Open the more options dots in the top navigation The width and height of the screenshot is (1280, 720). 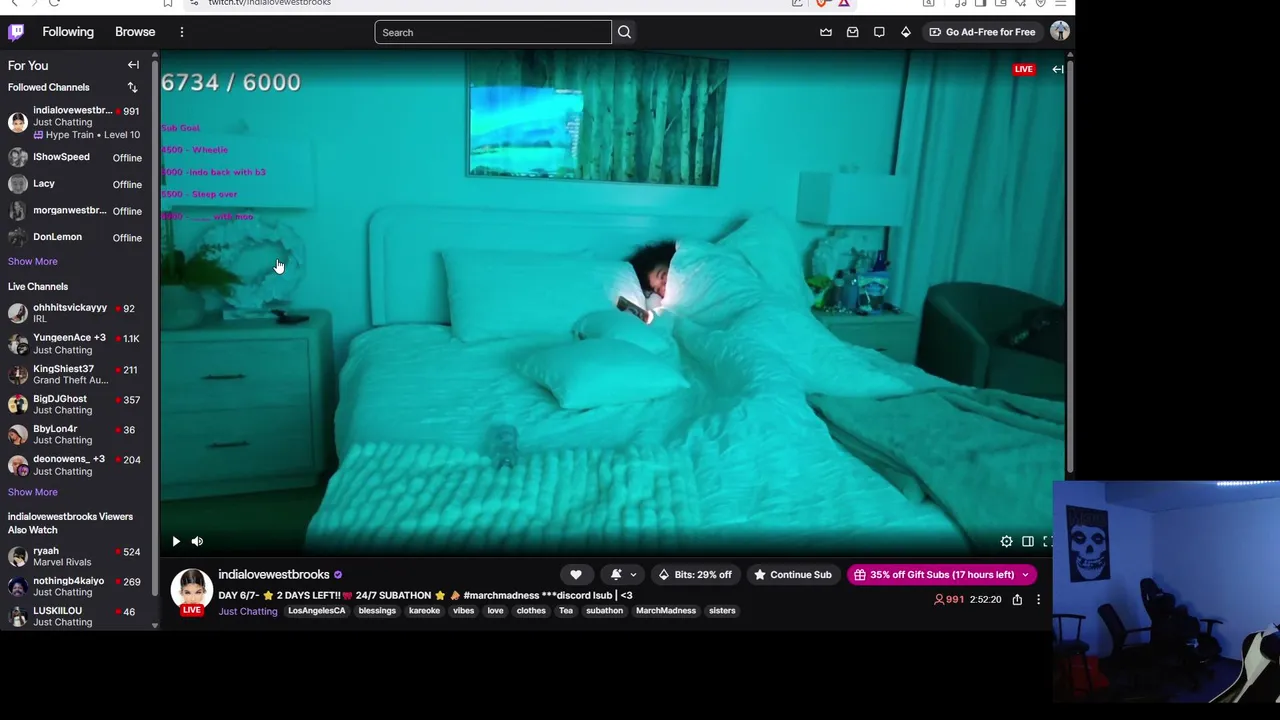pyautogui.click(x=182, y=32)
